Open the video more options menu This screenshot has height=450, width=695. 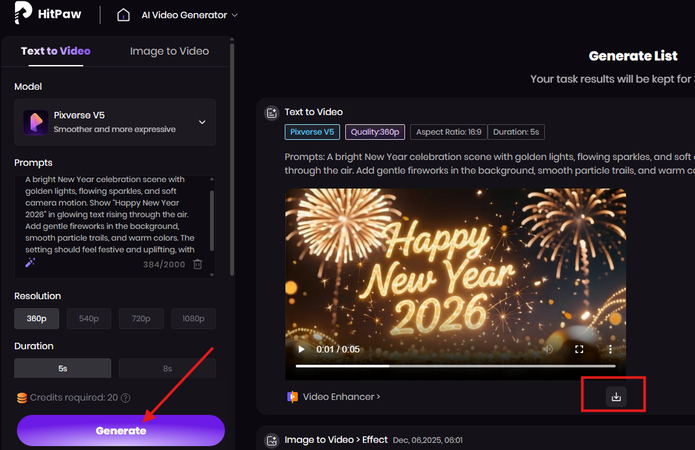[x=610, y=349]
